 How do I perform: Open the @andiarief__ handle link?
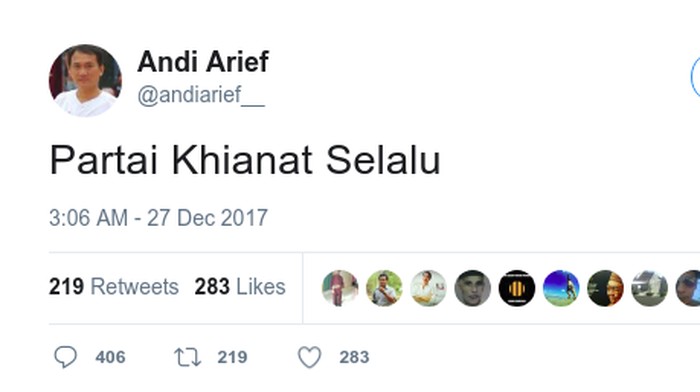[201, 95]
